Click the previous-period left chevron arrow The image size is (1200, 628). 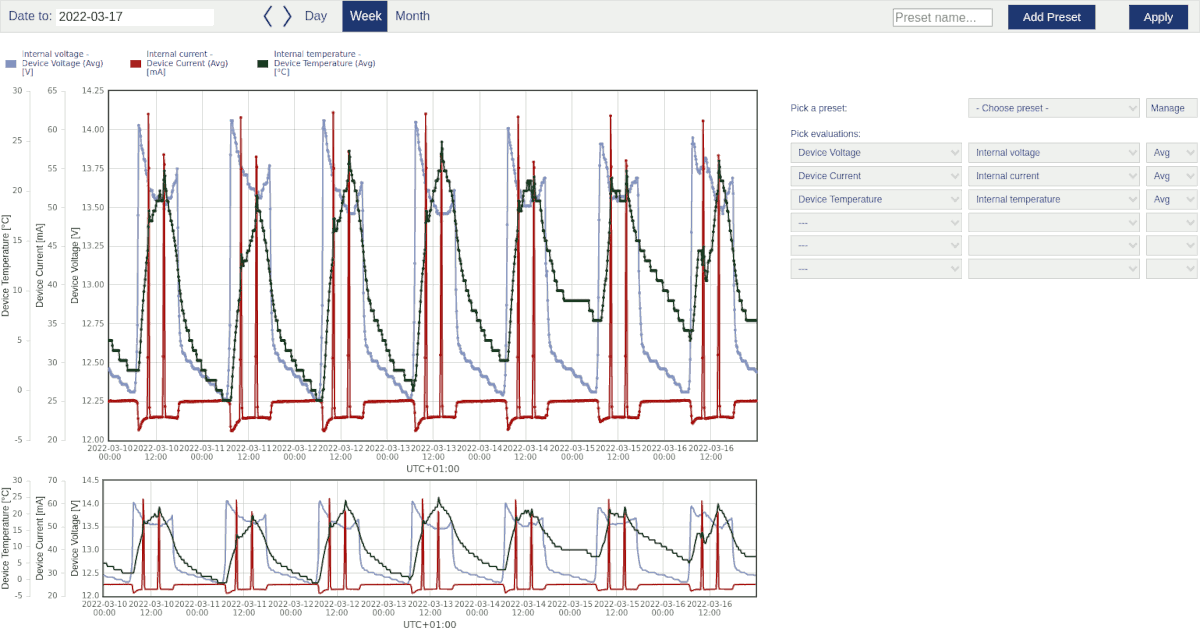point(268,16)
